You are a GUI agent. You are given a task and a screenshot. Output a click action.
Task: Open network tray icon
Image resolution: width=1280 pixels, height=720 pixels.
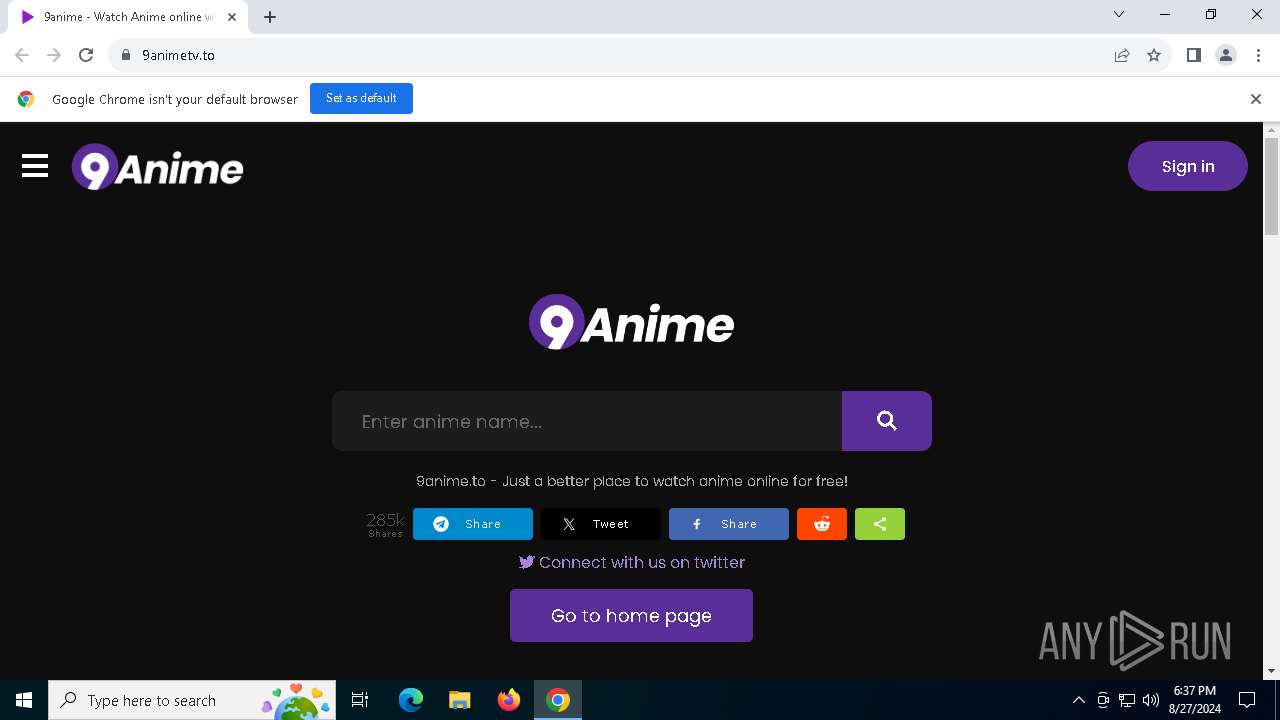pyautogui.click(x=1127, y=700)
